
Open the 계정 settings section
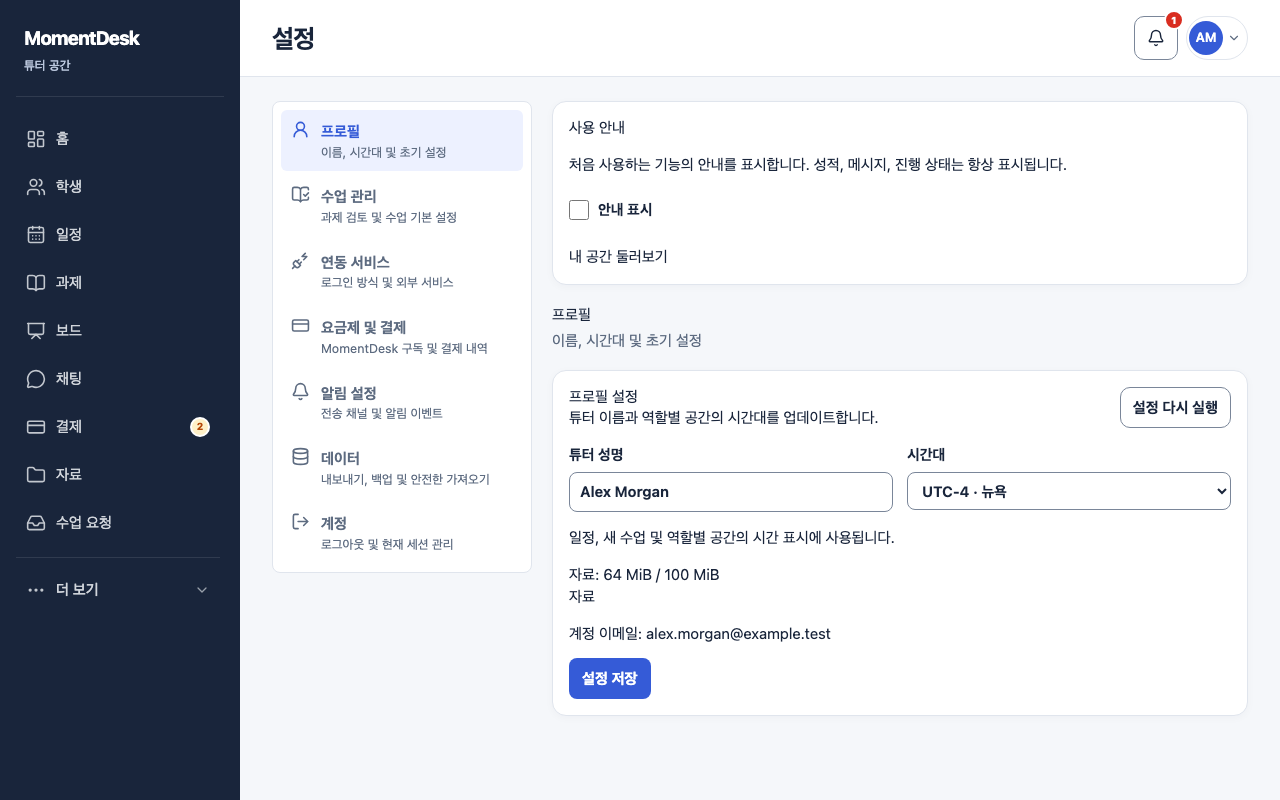tap(402, 532)
